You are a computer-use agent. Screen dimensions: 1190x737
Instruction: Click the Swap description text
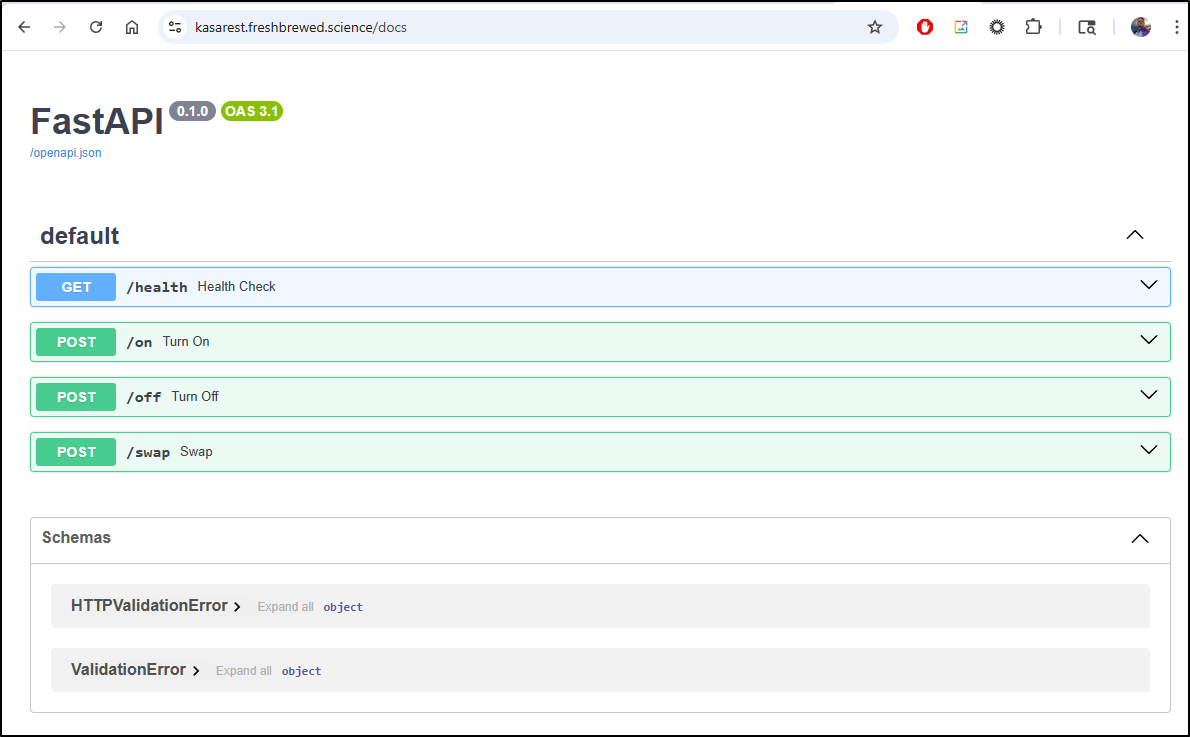[196, 452]
